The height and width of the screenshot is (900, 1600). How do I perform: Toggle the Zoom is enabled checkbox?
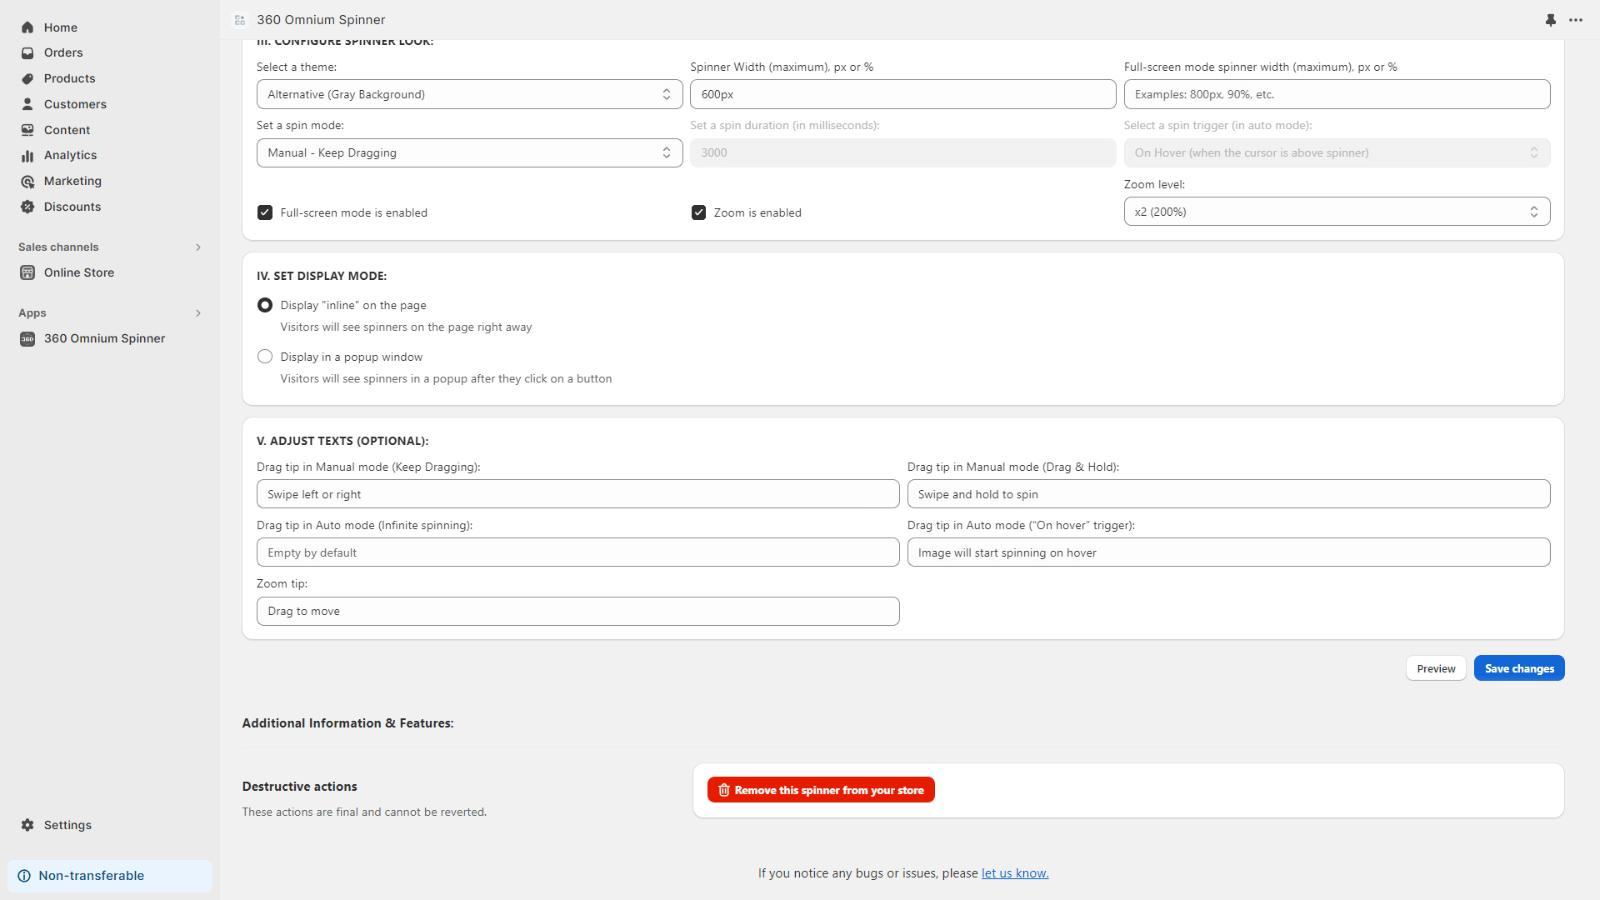coord(699,213)
